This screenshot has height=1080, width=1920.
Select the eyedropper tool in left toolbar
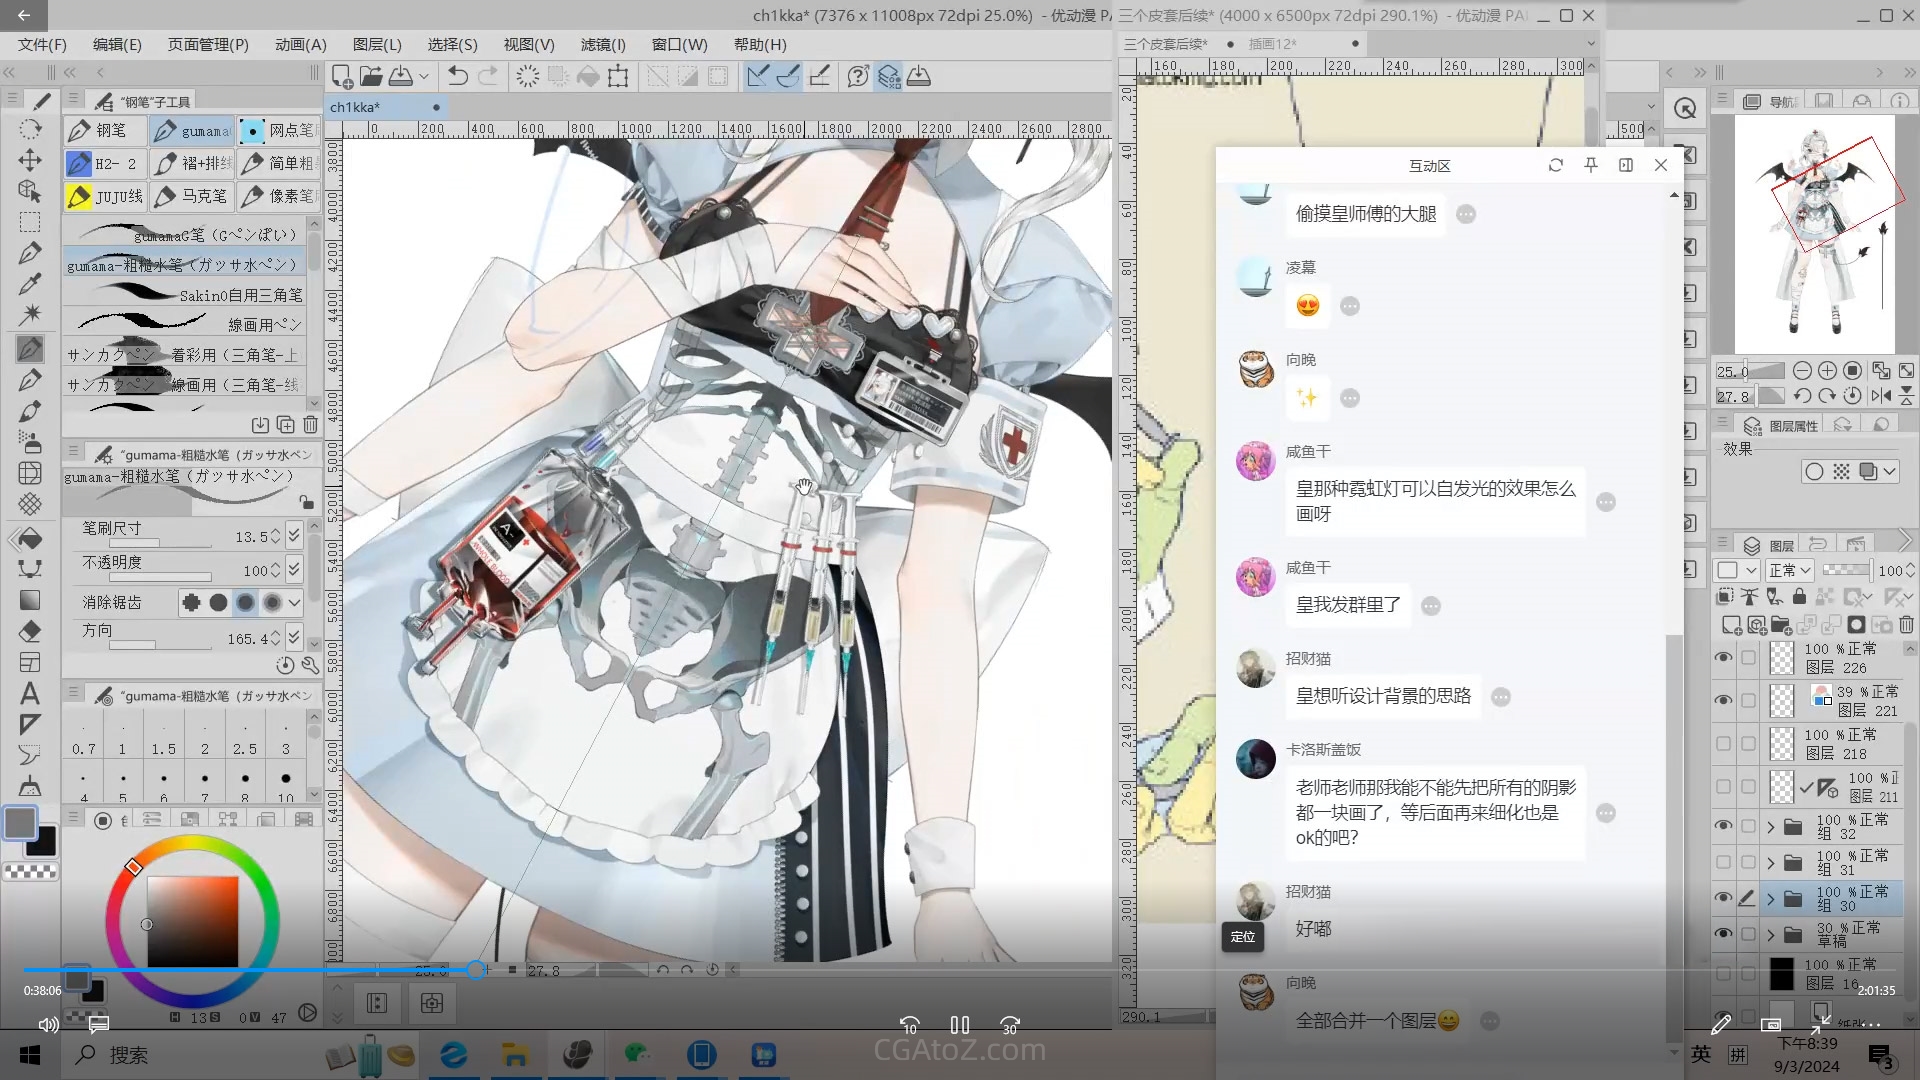point(30,284)
